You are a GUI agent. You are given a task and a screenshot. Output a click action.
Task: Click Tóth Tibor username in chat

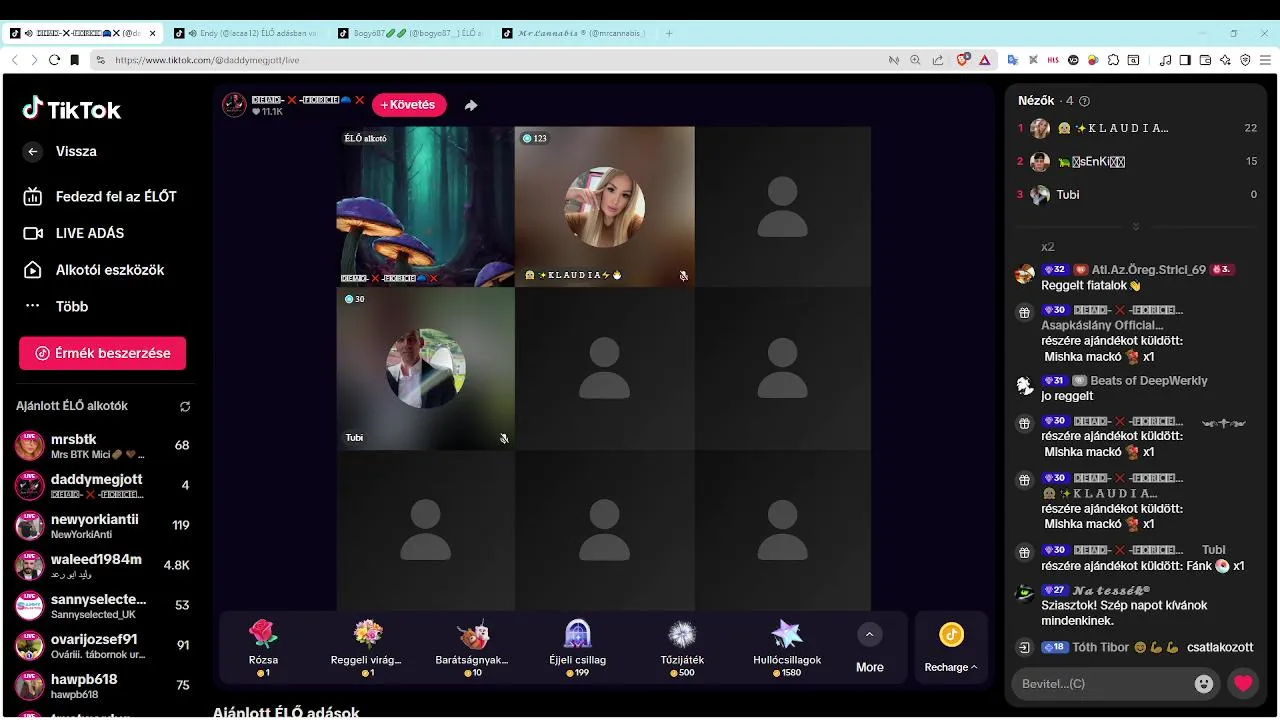tap(1100, 648)
